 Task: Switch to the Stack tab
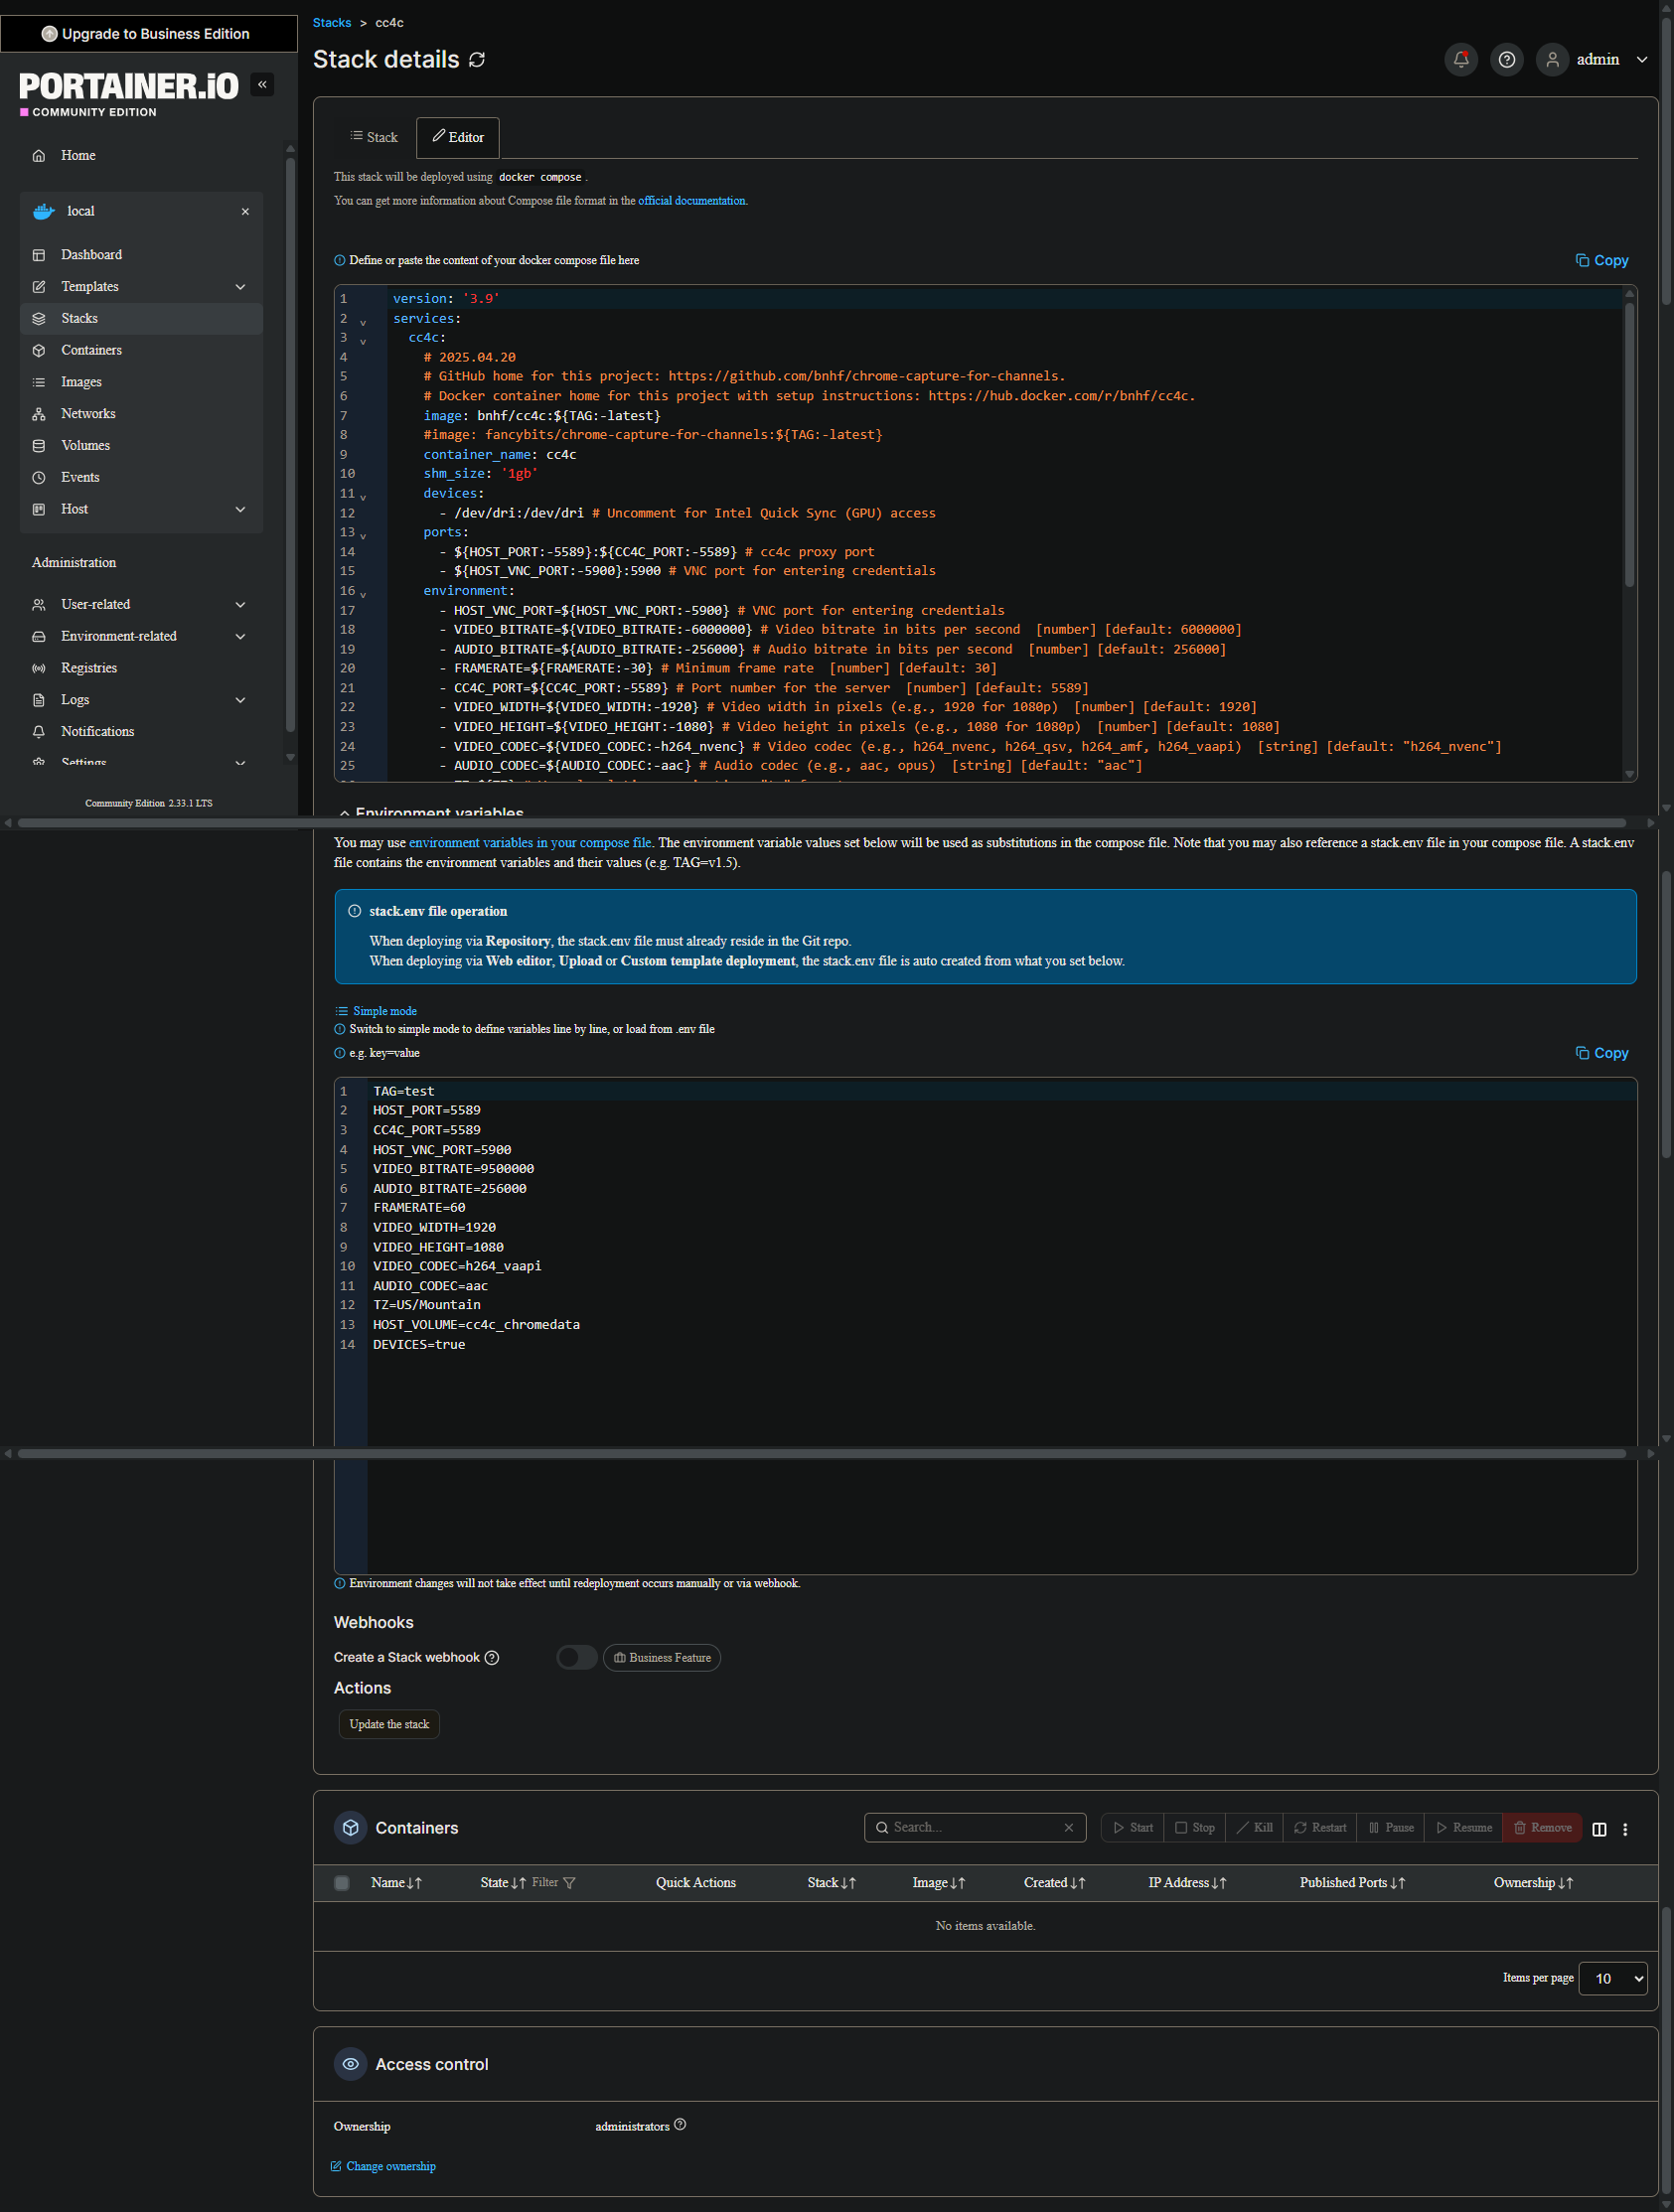pyautogui.click(x=374, y=138)
